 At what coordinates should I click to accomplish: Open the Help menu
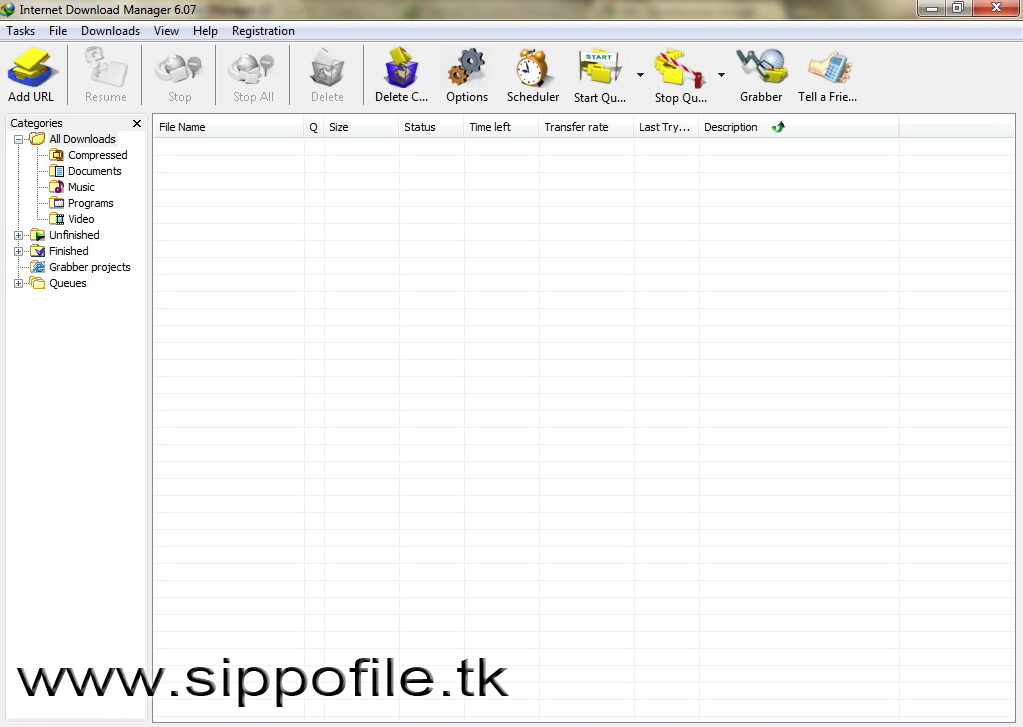coord(205,31)
